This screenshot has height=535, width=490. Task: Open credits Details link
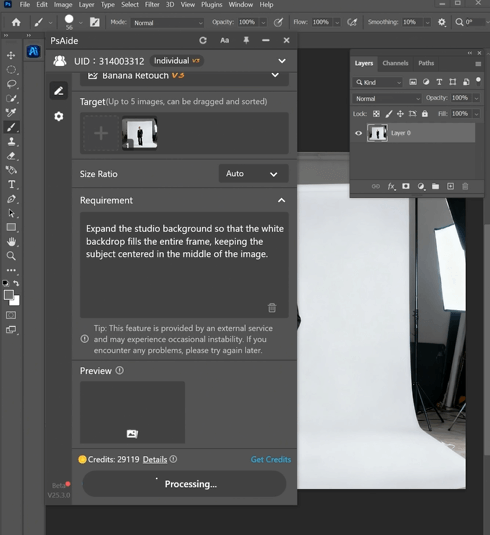click(155, 460)
